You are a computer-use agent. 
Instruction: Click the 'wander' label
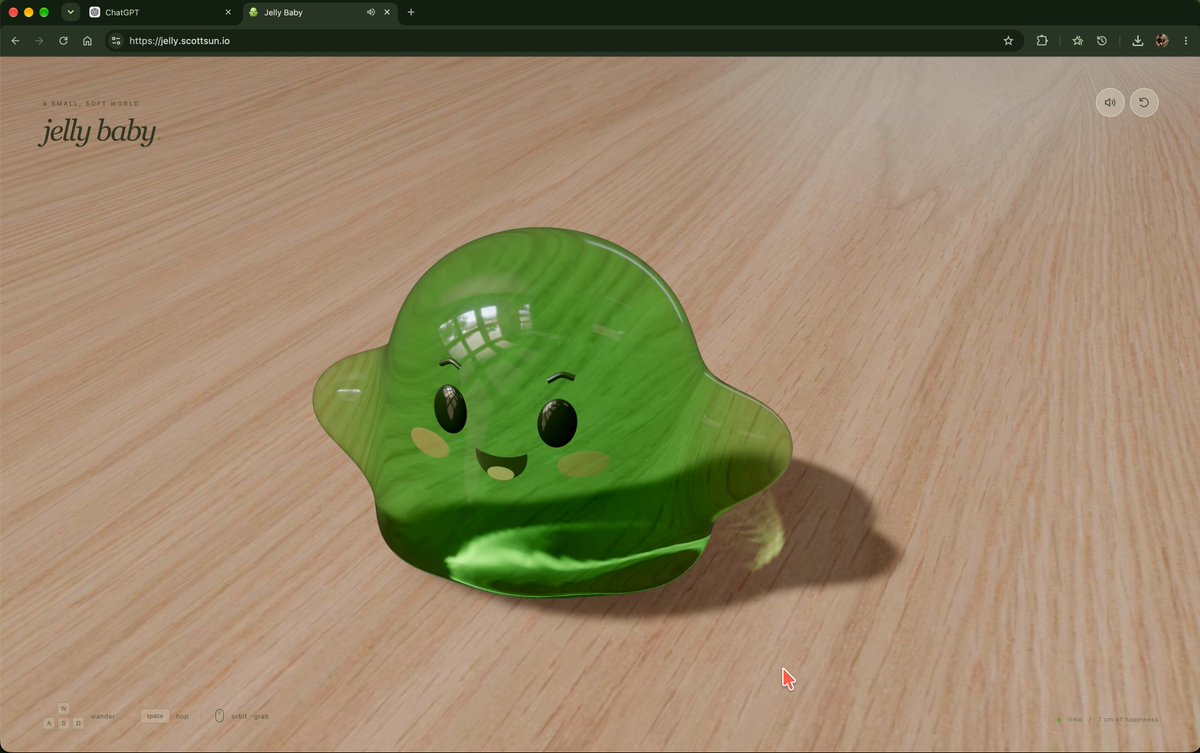103,716
